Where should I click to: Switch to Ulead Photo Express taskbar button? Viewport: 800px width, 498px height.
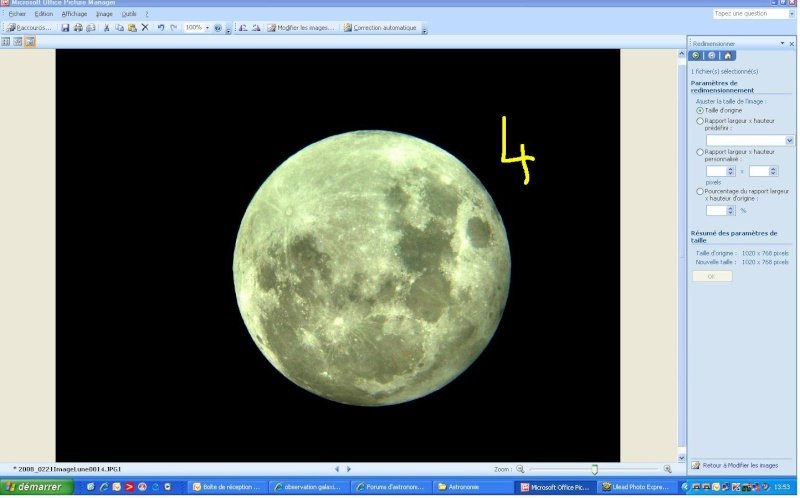[637, 488]
